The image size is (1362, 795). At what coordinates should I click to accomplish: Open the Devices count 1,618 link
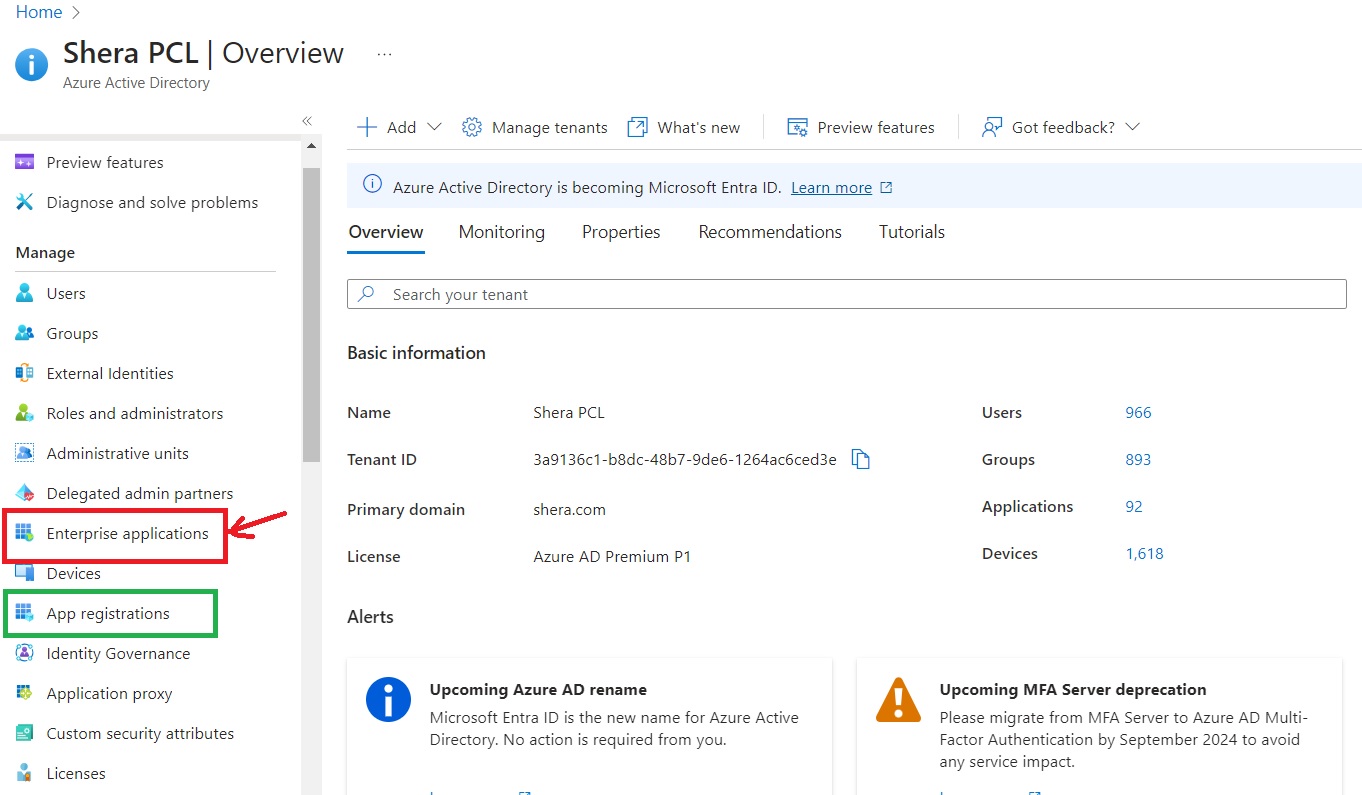point(1144,553)
